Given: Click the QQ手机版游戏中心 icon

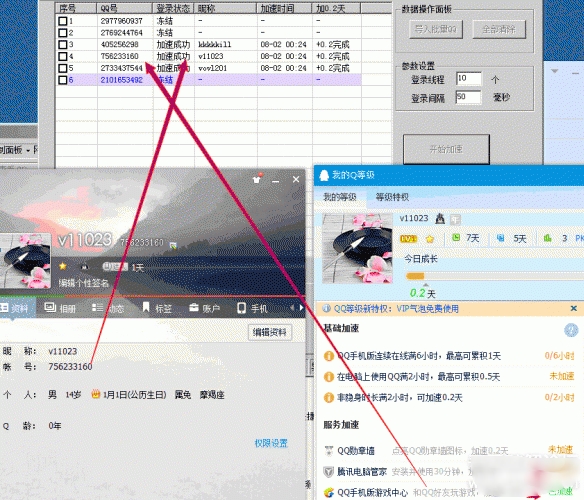Looking at the screenshot, I should (328, 493).
